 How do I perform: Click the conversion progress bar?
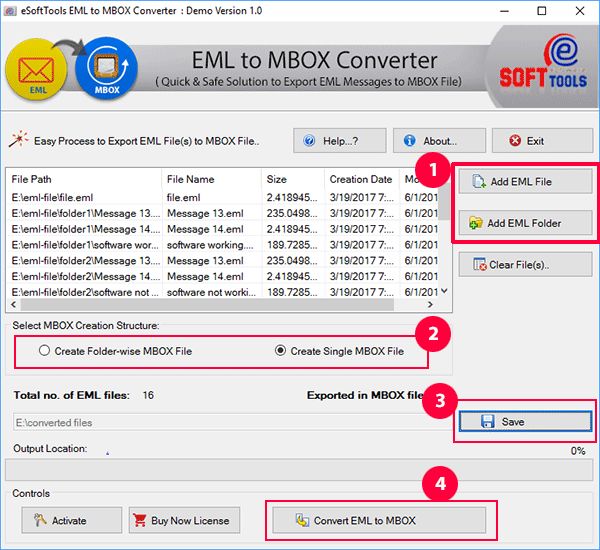299,470
